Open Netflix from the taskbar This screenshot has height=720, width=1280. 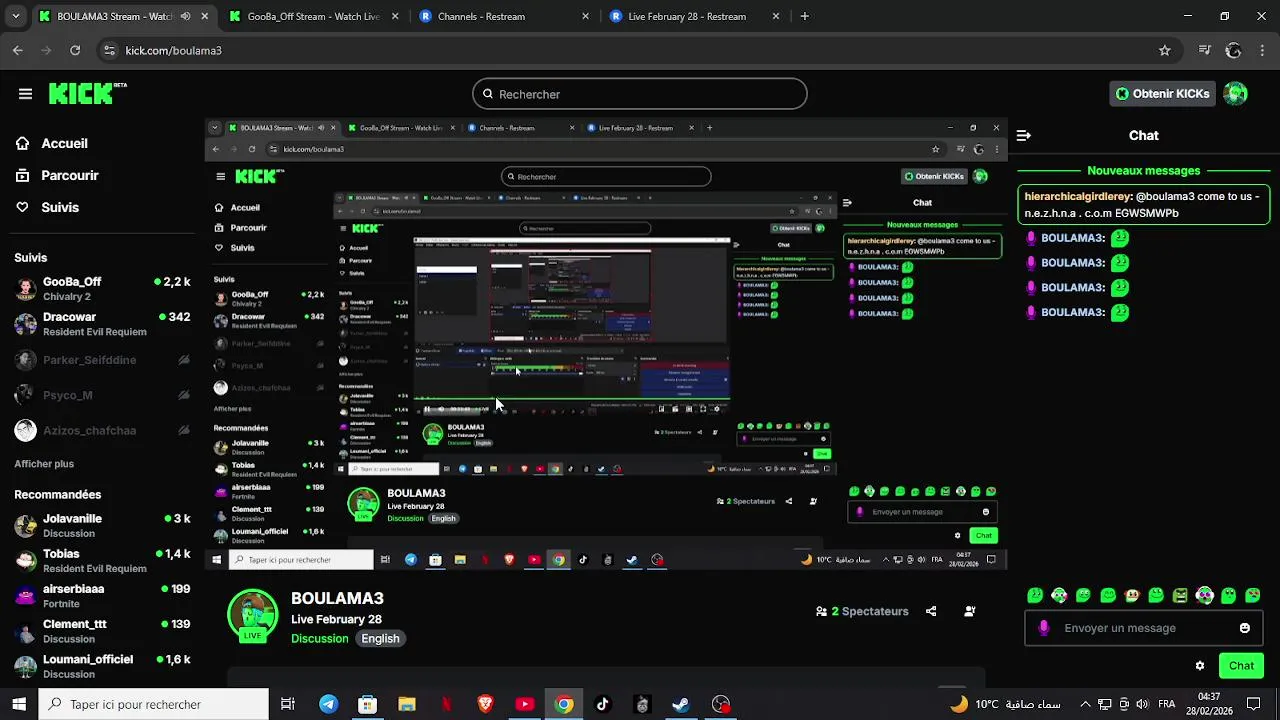(446, 704)
